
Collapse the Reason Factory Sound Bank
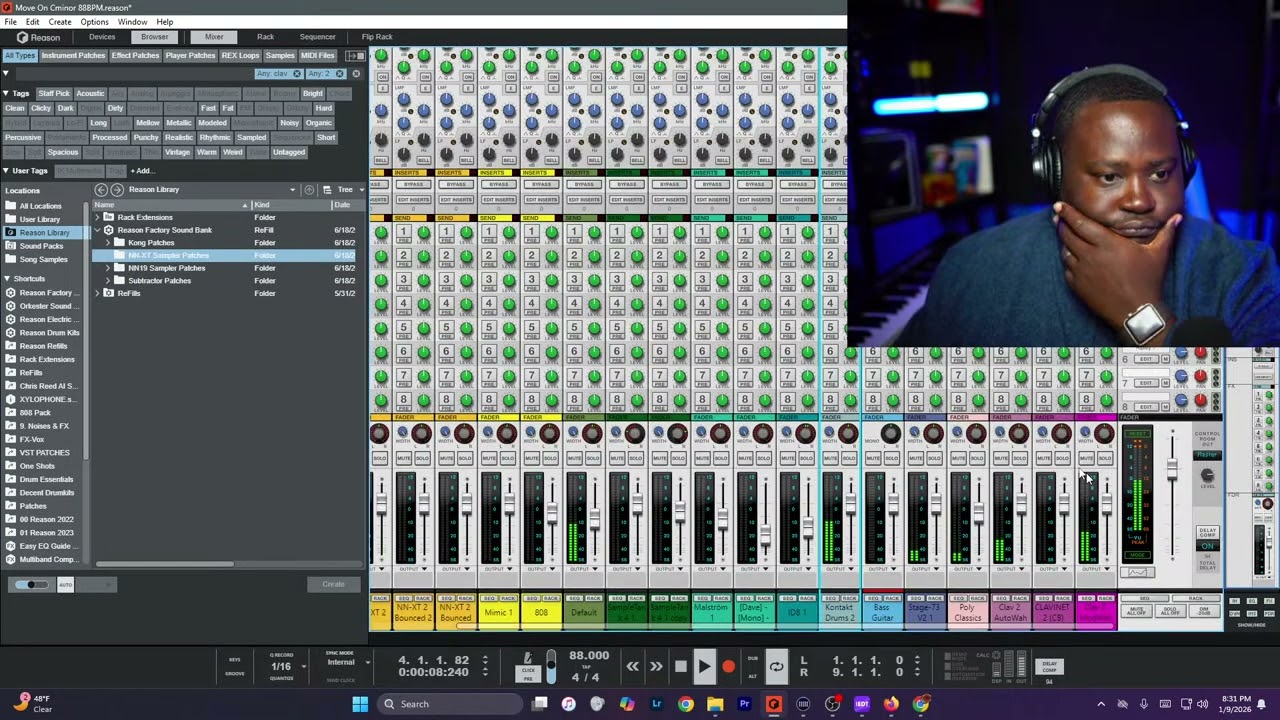click(x=97, y=230)
